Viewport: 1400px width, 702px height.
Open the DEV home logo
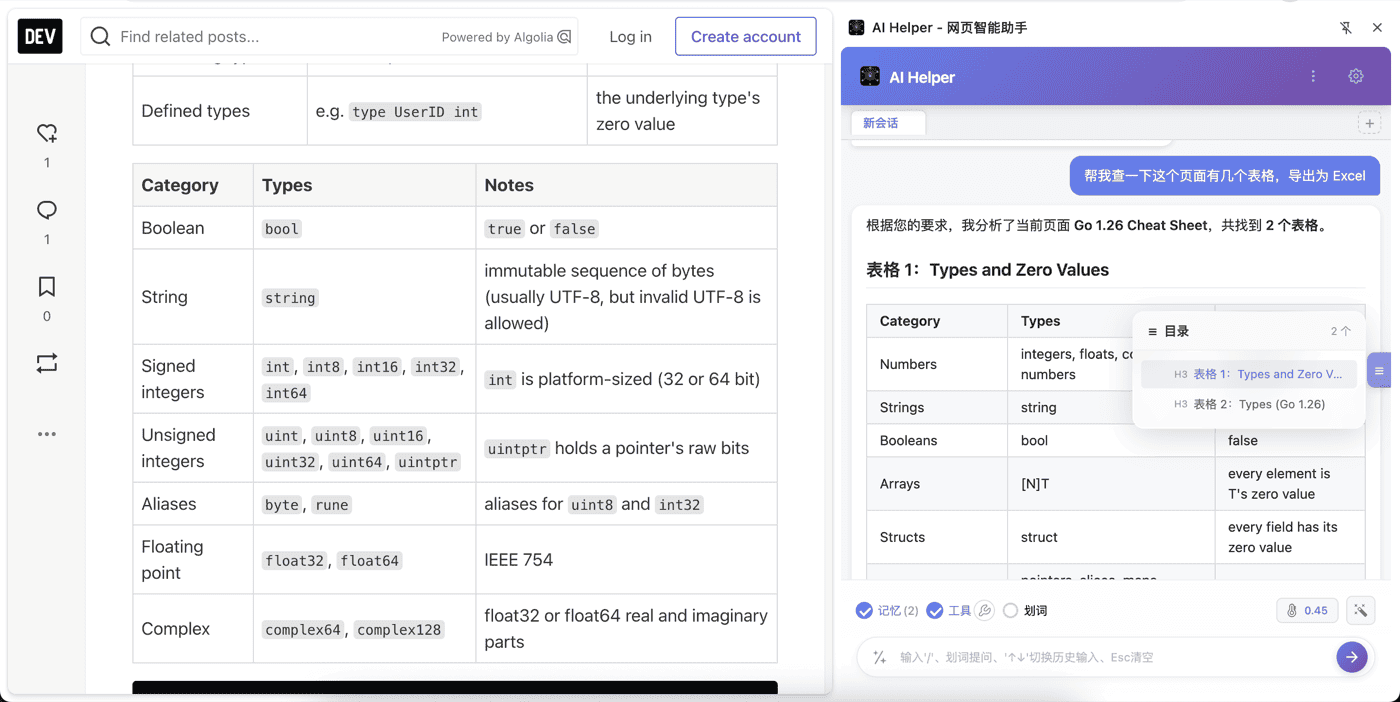[x=40, y=36]
